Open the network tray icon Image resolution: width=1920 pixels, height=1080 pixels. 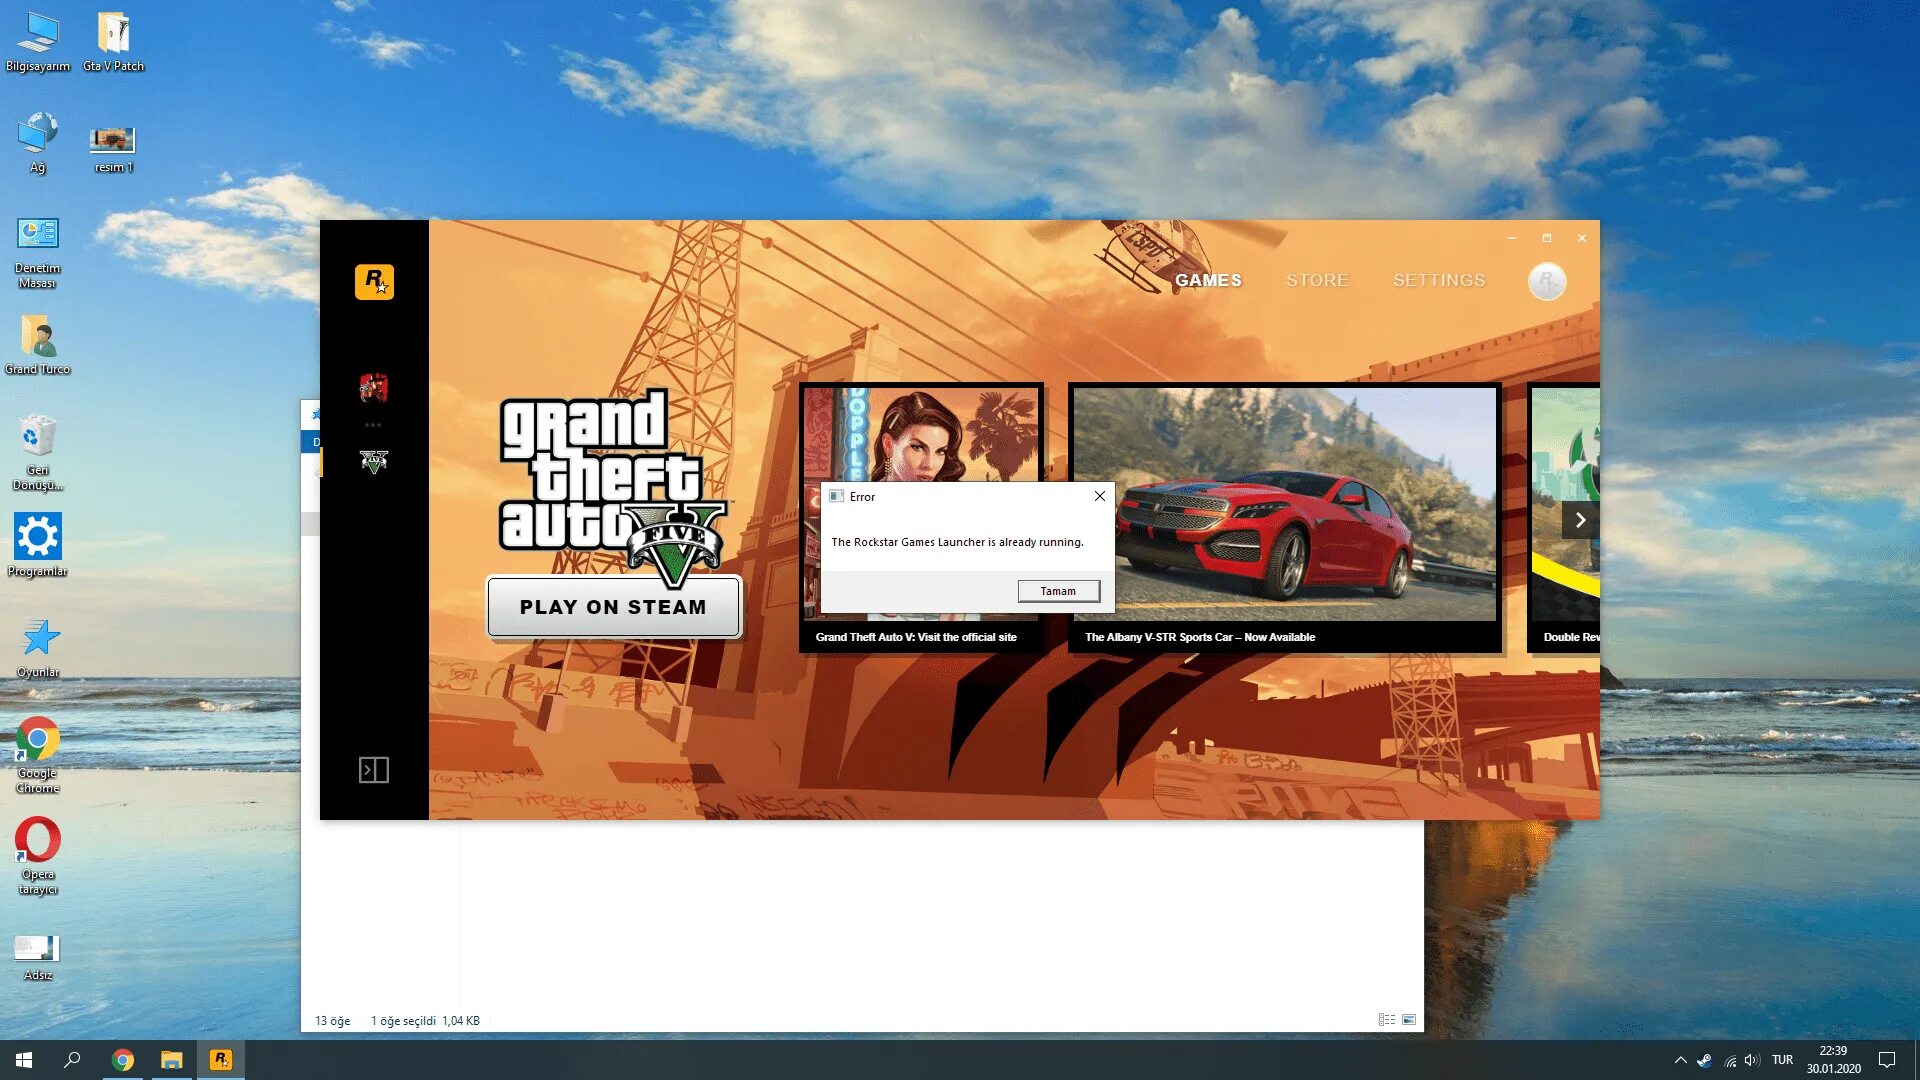coord(1730,1061)
